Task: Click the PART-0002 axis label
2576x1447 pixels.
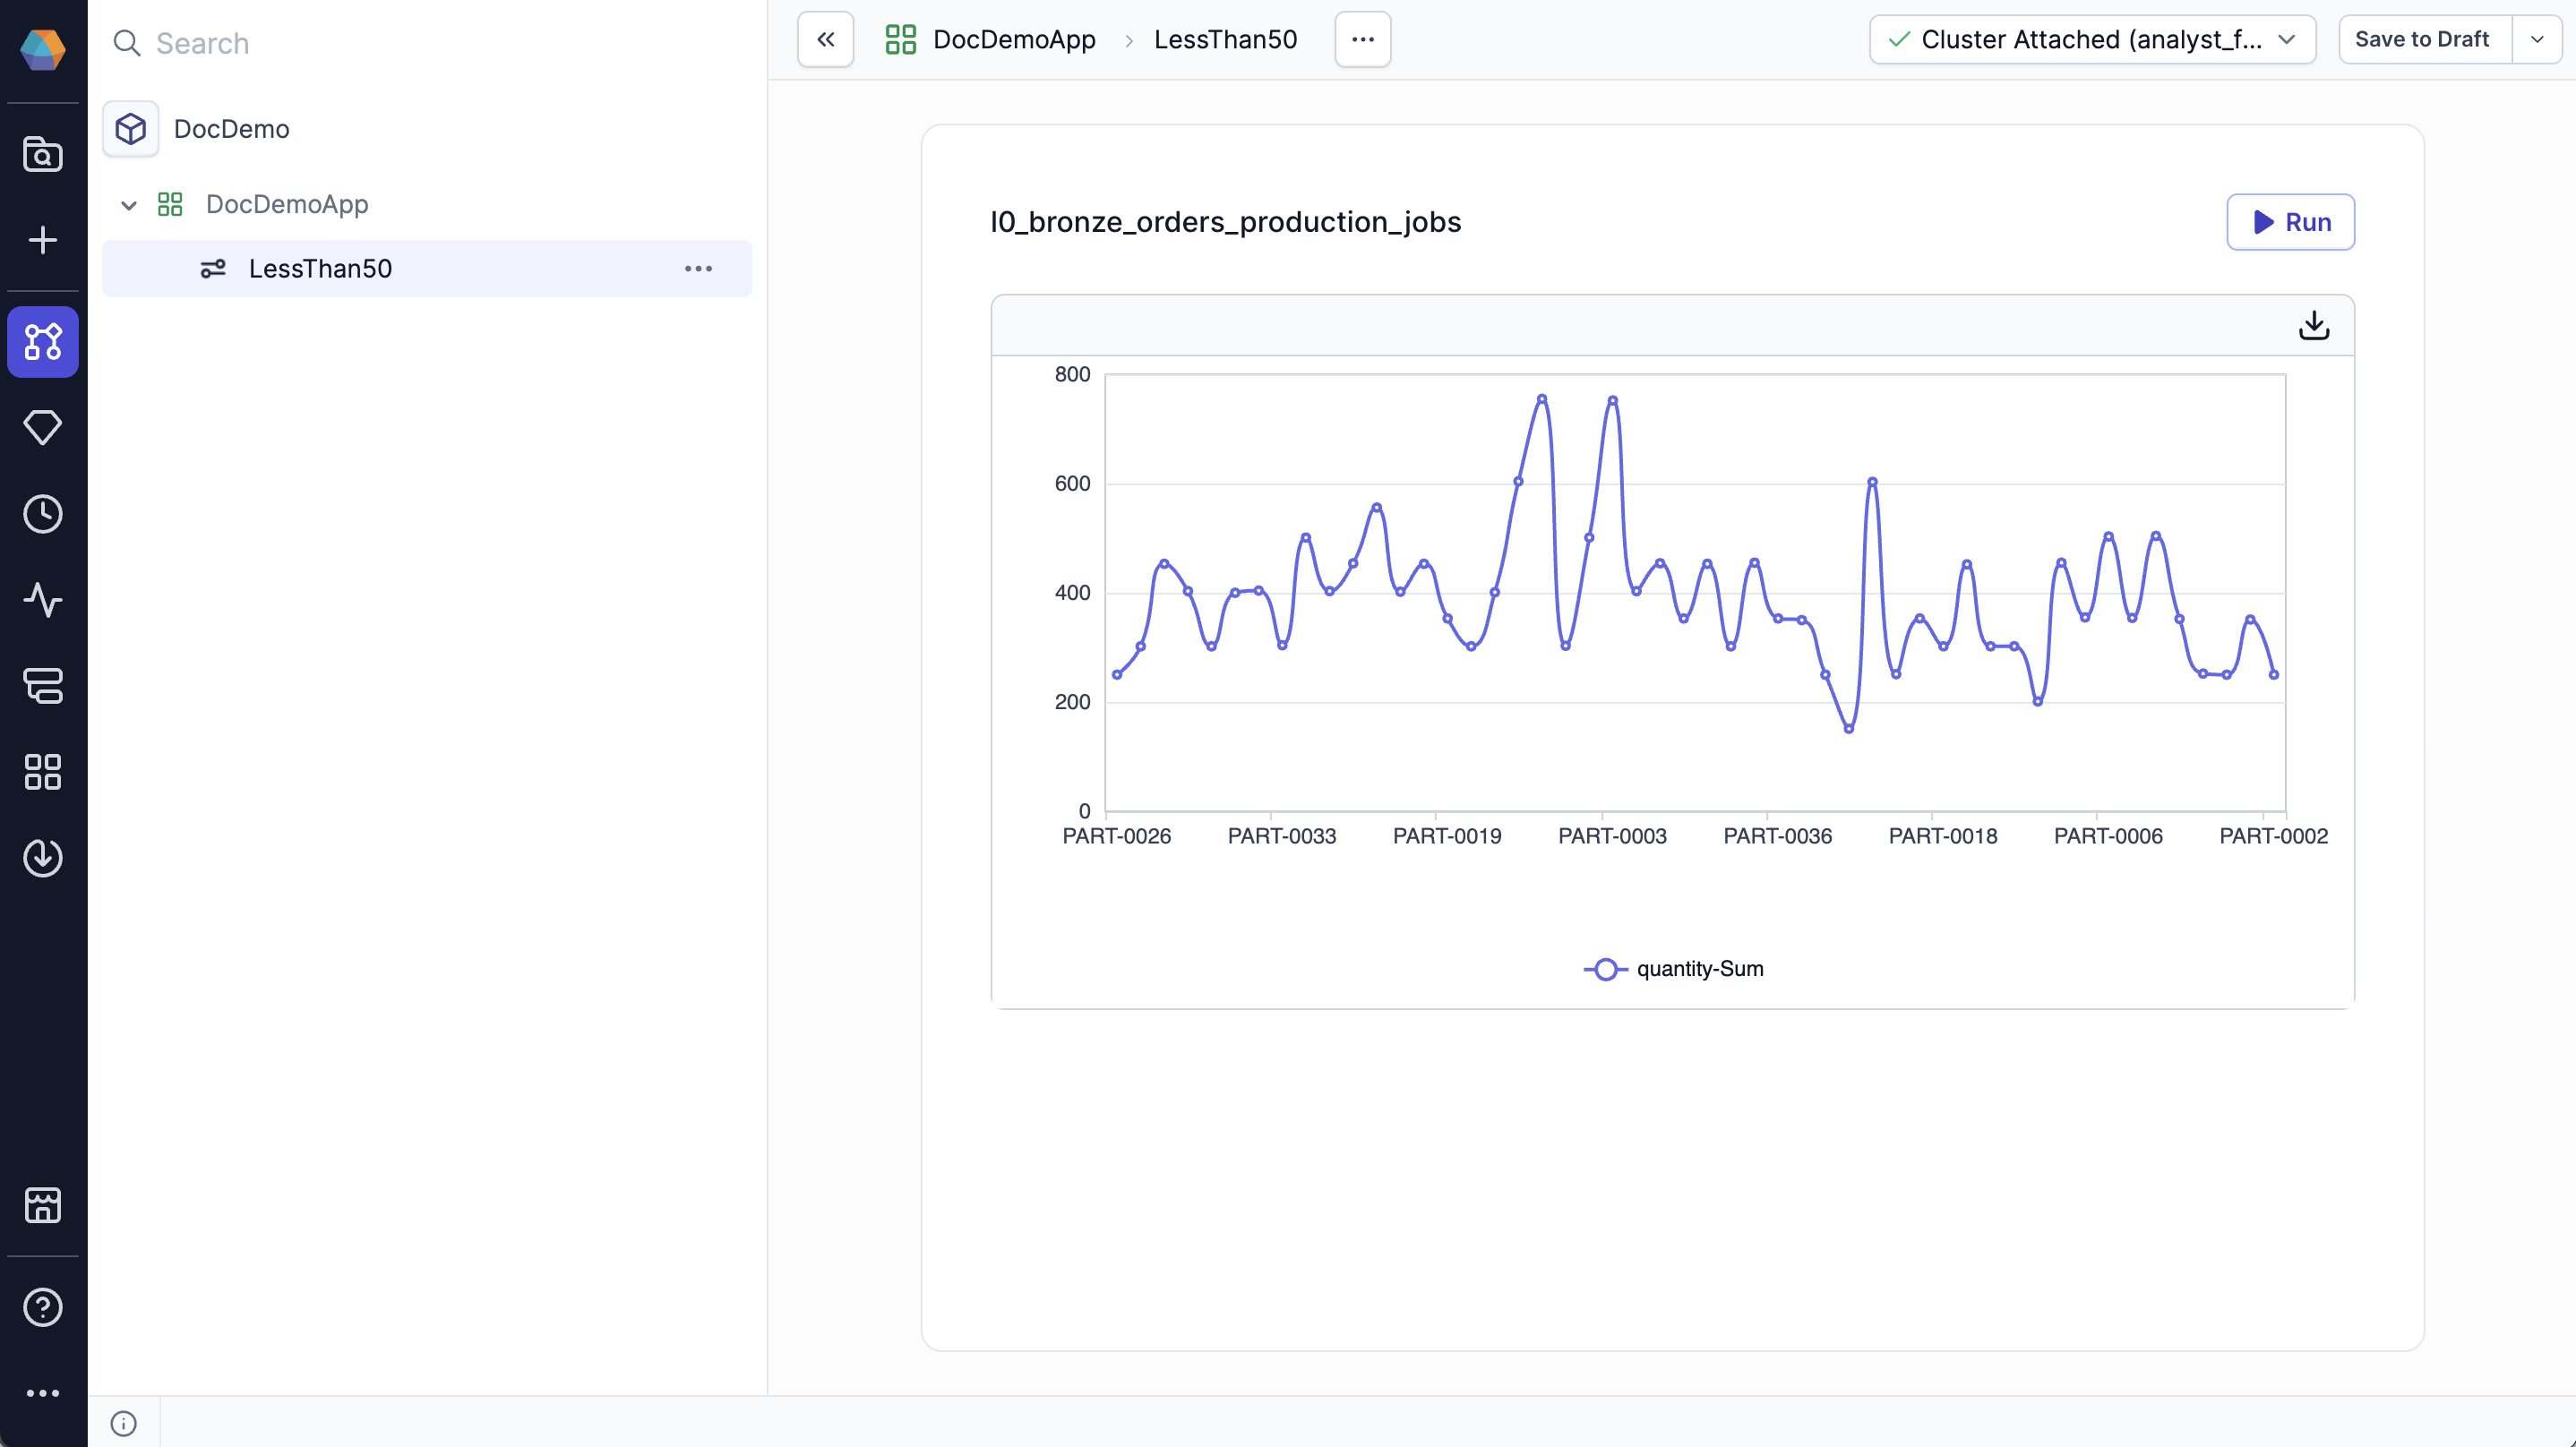Action: tap(2274, 836)
